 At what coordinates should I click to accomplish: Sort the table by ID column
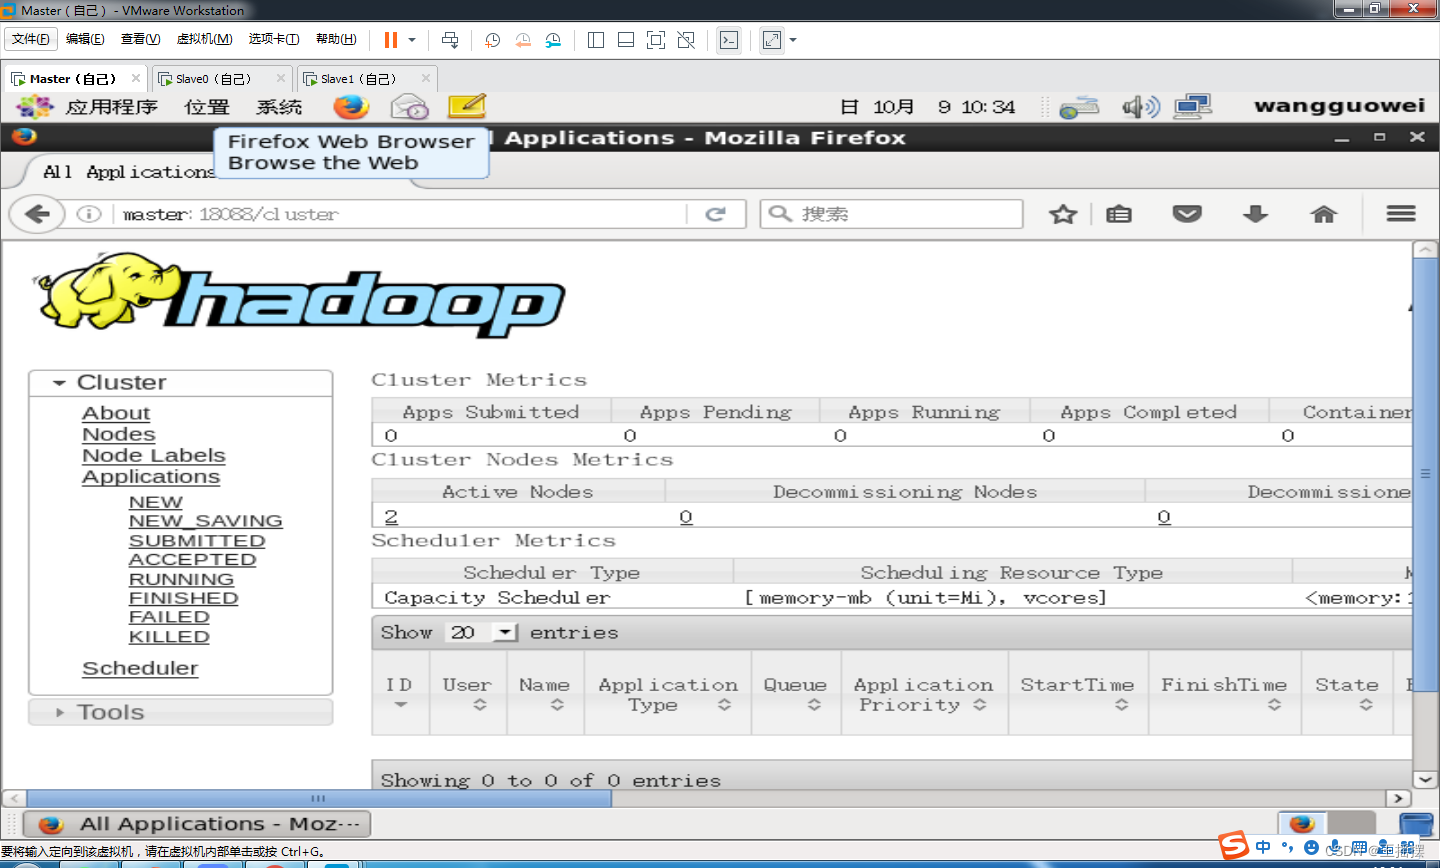400,693
